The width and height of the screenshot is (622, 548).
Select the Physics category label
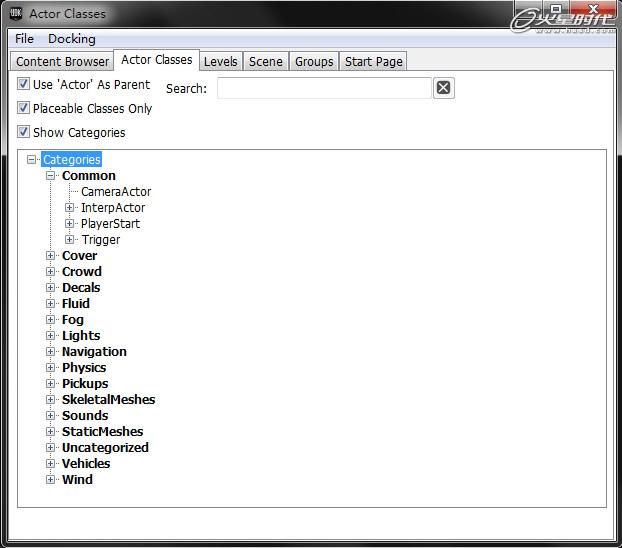coord(84,368)
